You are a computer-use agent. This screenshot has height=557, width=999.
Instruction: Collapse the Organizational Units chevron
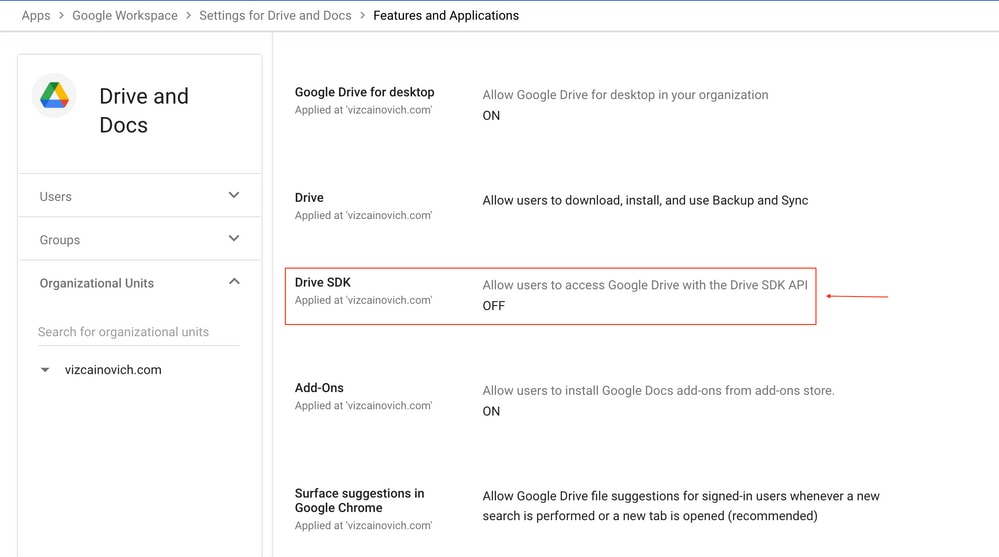(x=234, y=282)
